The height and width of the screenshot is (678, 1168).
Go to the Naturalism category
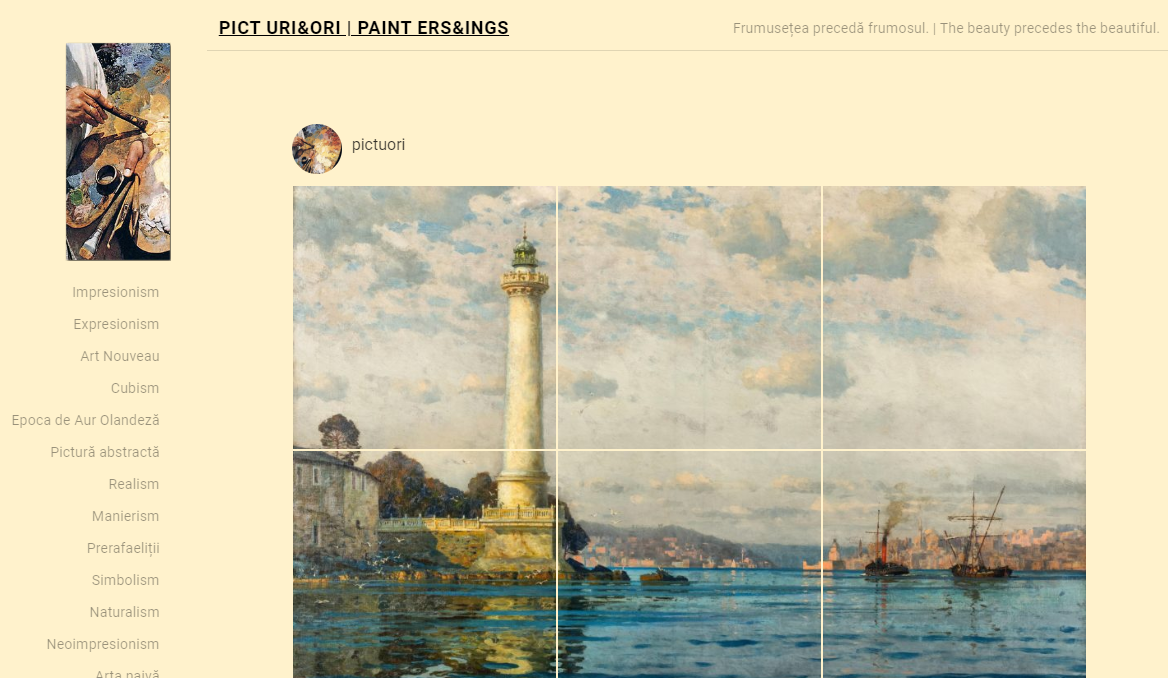[124, 612]
